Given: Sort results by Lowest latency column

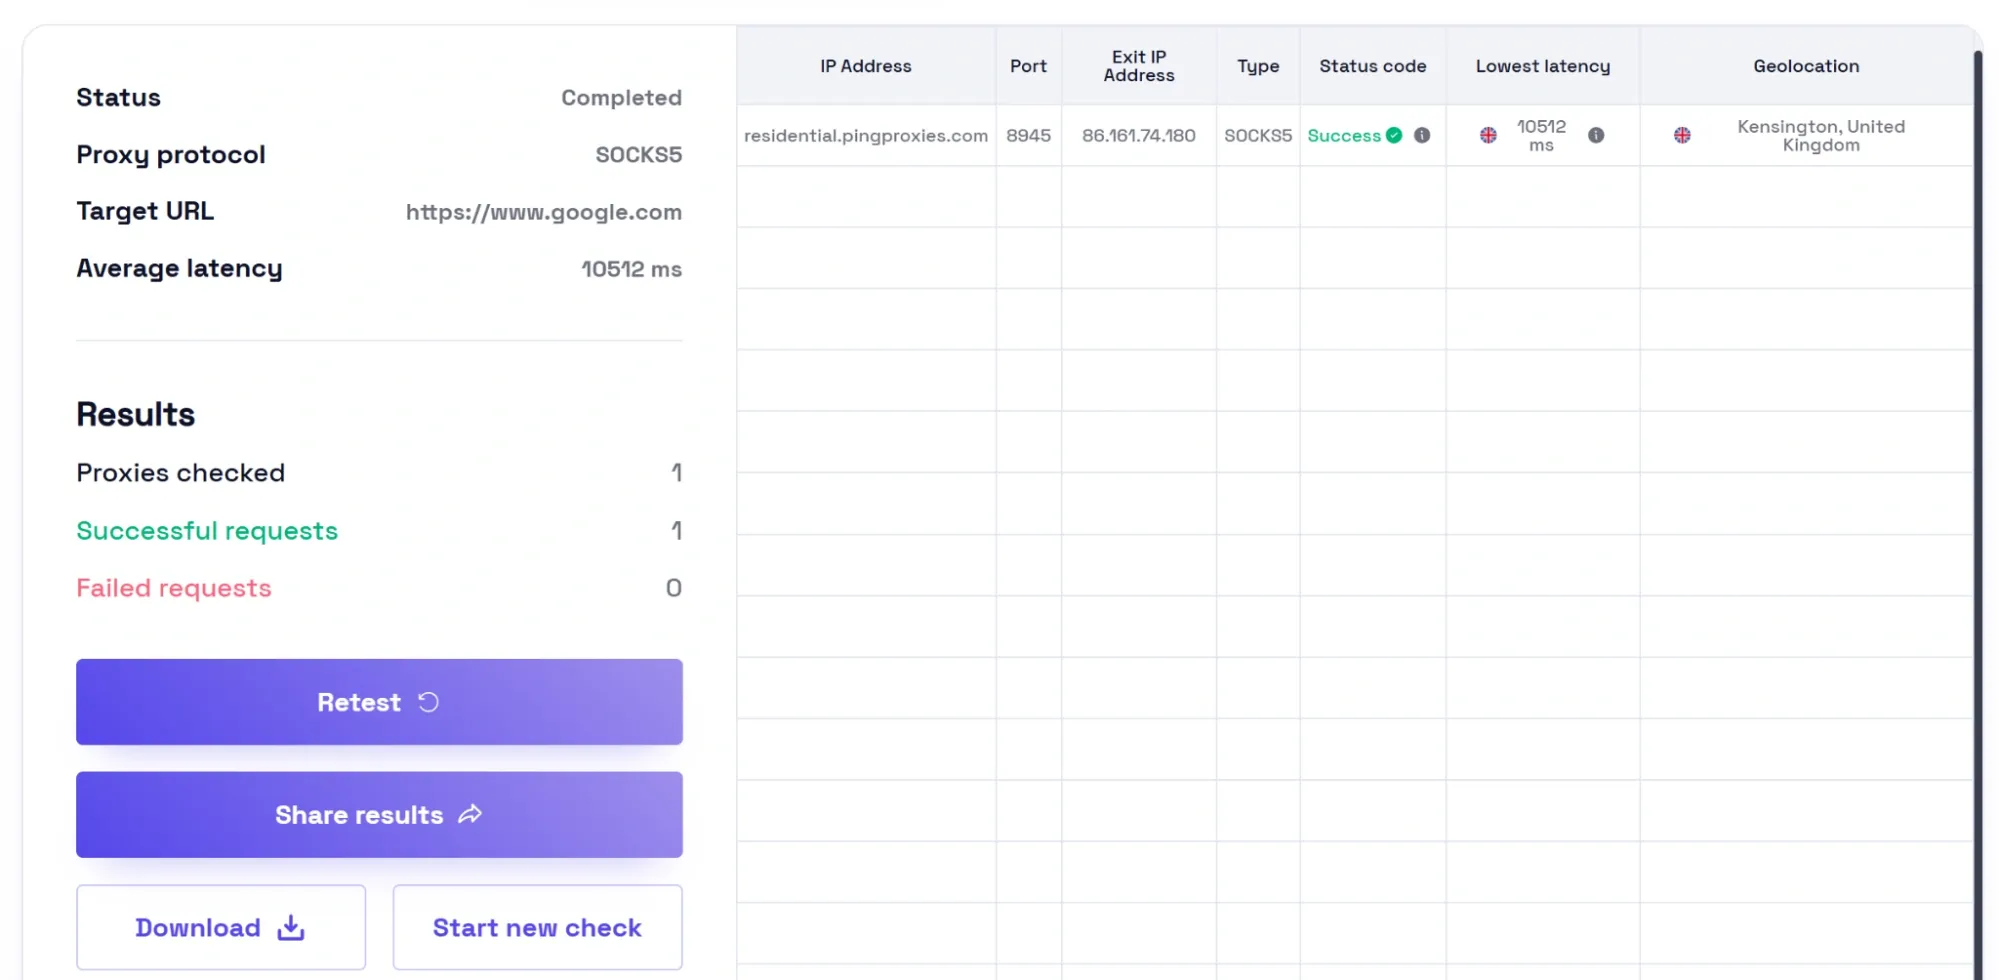Looking at the screenshot, I should click(x=1543, y=66).
